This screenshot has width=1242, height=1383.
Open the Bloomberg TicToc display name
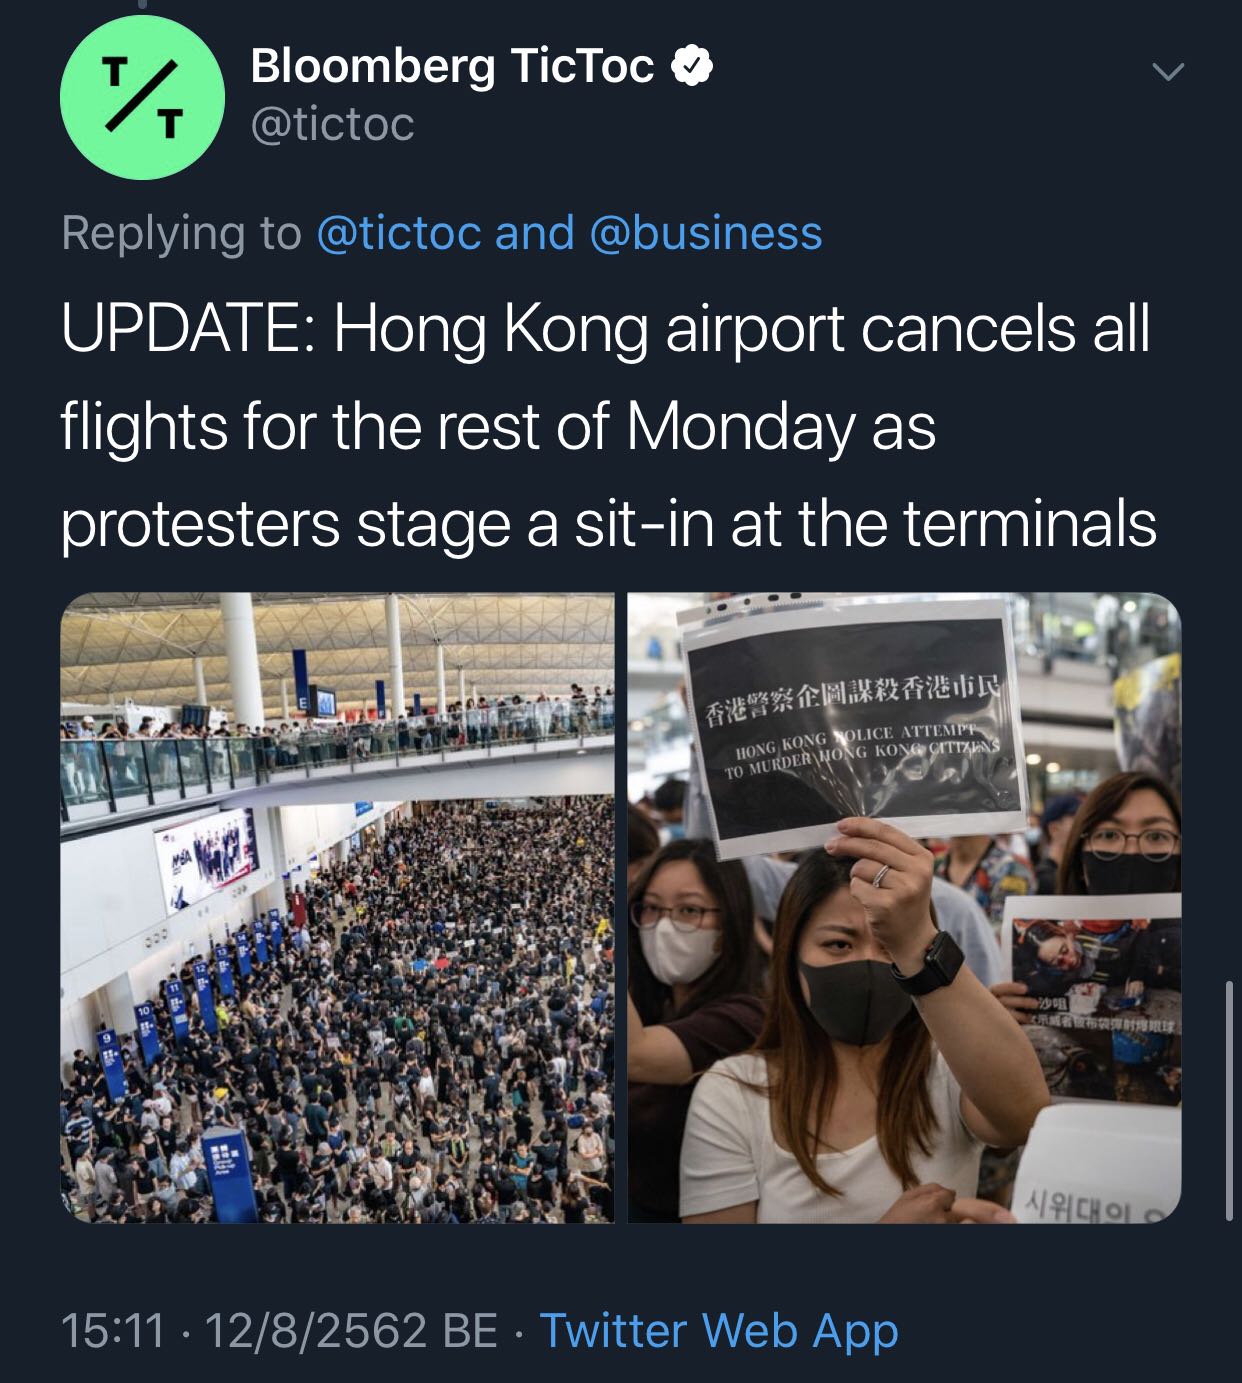pos(452,66)
